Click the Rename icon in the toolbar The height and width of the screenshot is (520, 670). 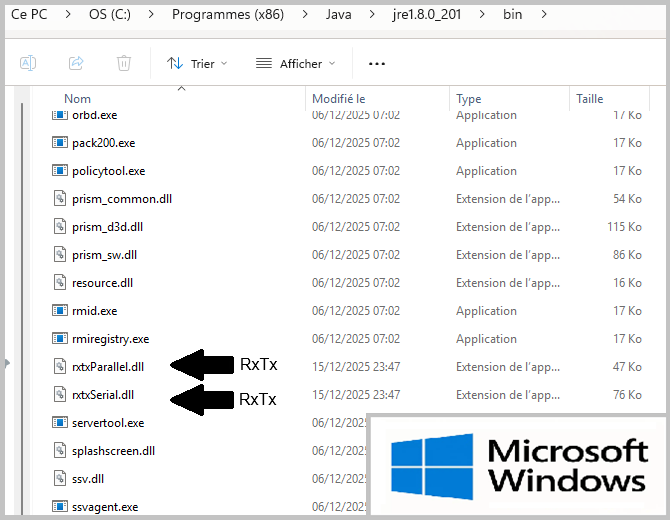click(28, 63)
